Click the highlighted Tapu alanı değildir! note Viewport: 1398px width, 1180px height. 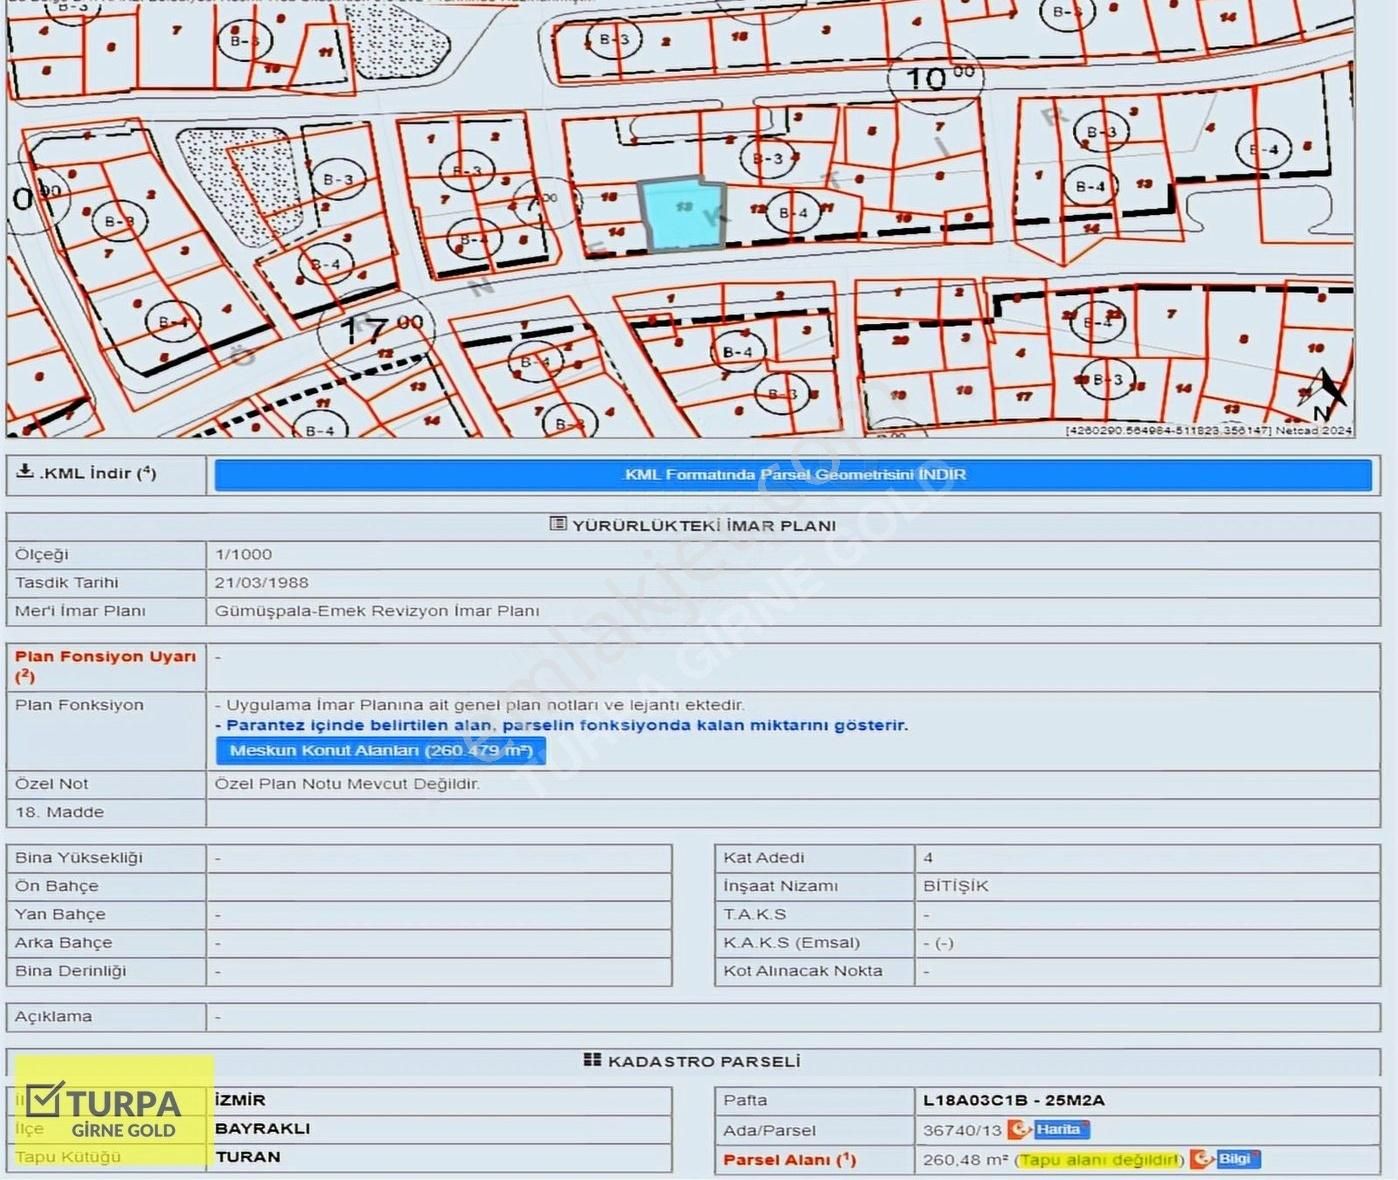1099,1160
